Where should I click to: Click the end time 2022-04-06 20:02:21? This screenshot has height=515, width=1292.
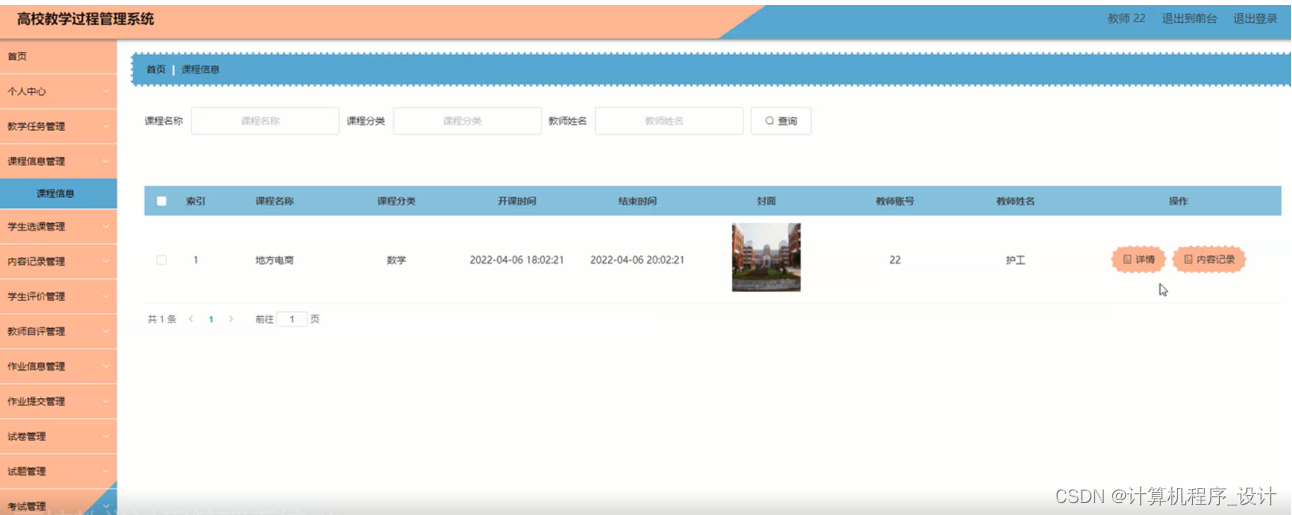coord(638,260)
